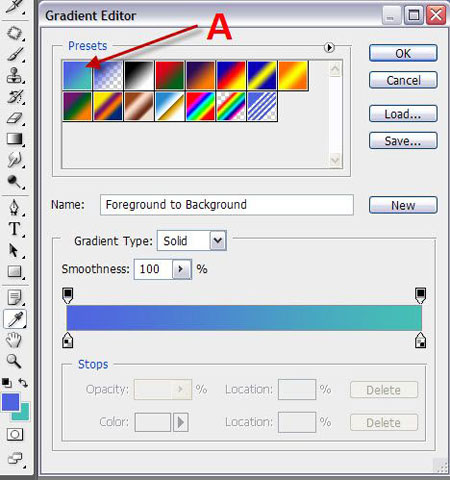
Task: Pick the Eyedropper tool
Action: click(15, 319)
